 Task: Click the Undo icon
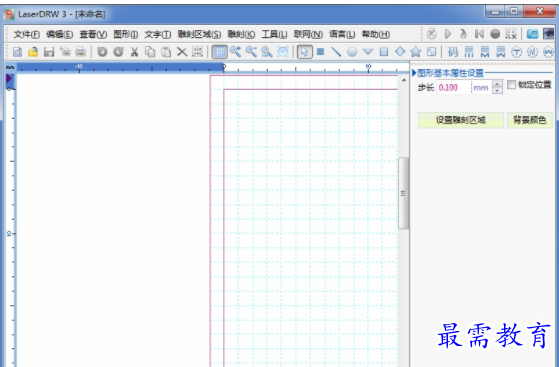tap(102, 52)
